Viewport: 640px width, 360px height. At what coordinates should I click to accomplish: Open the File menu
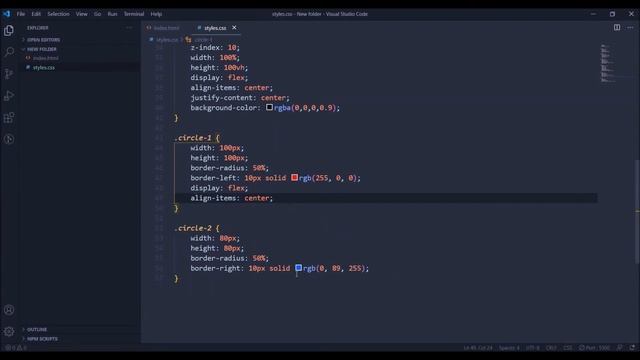(21, 14)
